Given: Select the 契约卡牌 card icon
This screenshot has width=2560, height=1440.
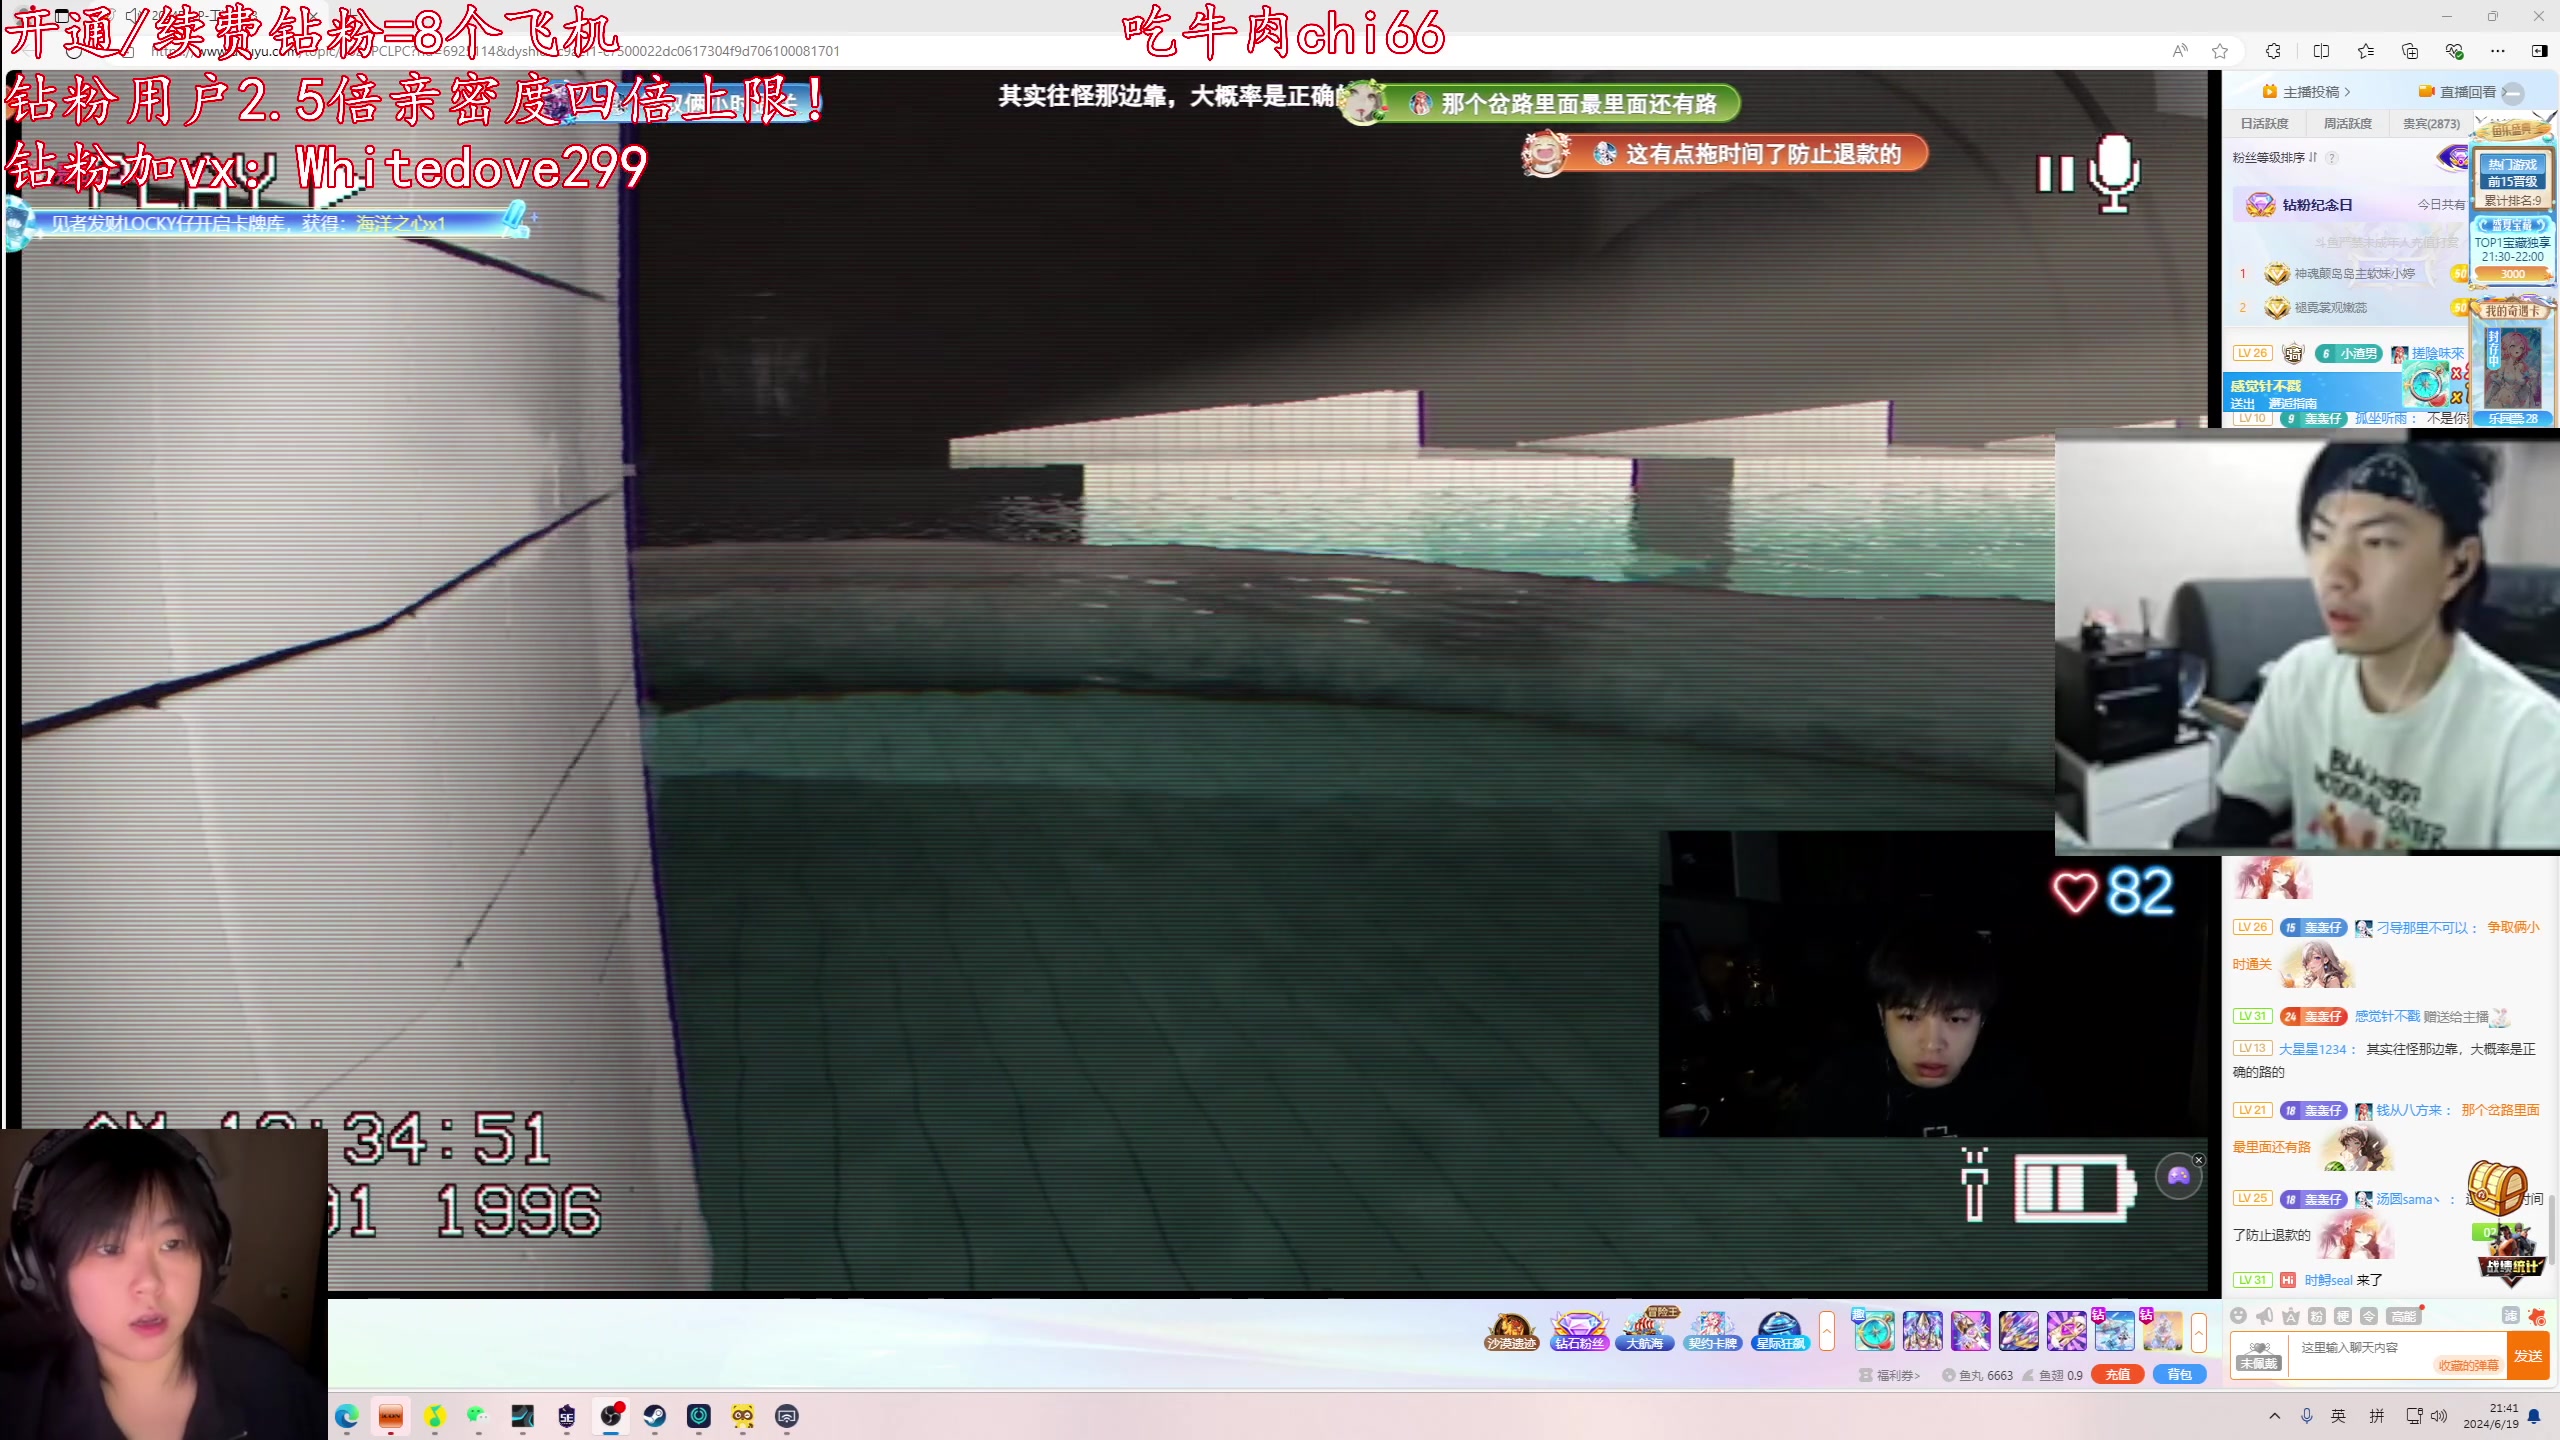Looking at the screenshot, I should 1712,1331.
